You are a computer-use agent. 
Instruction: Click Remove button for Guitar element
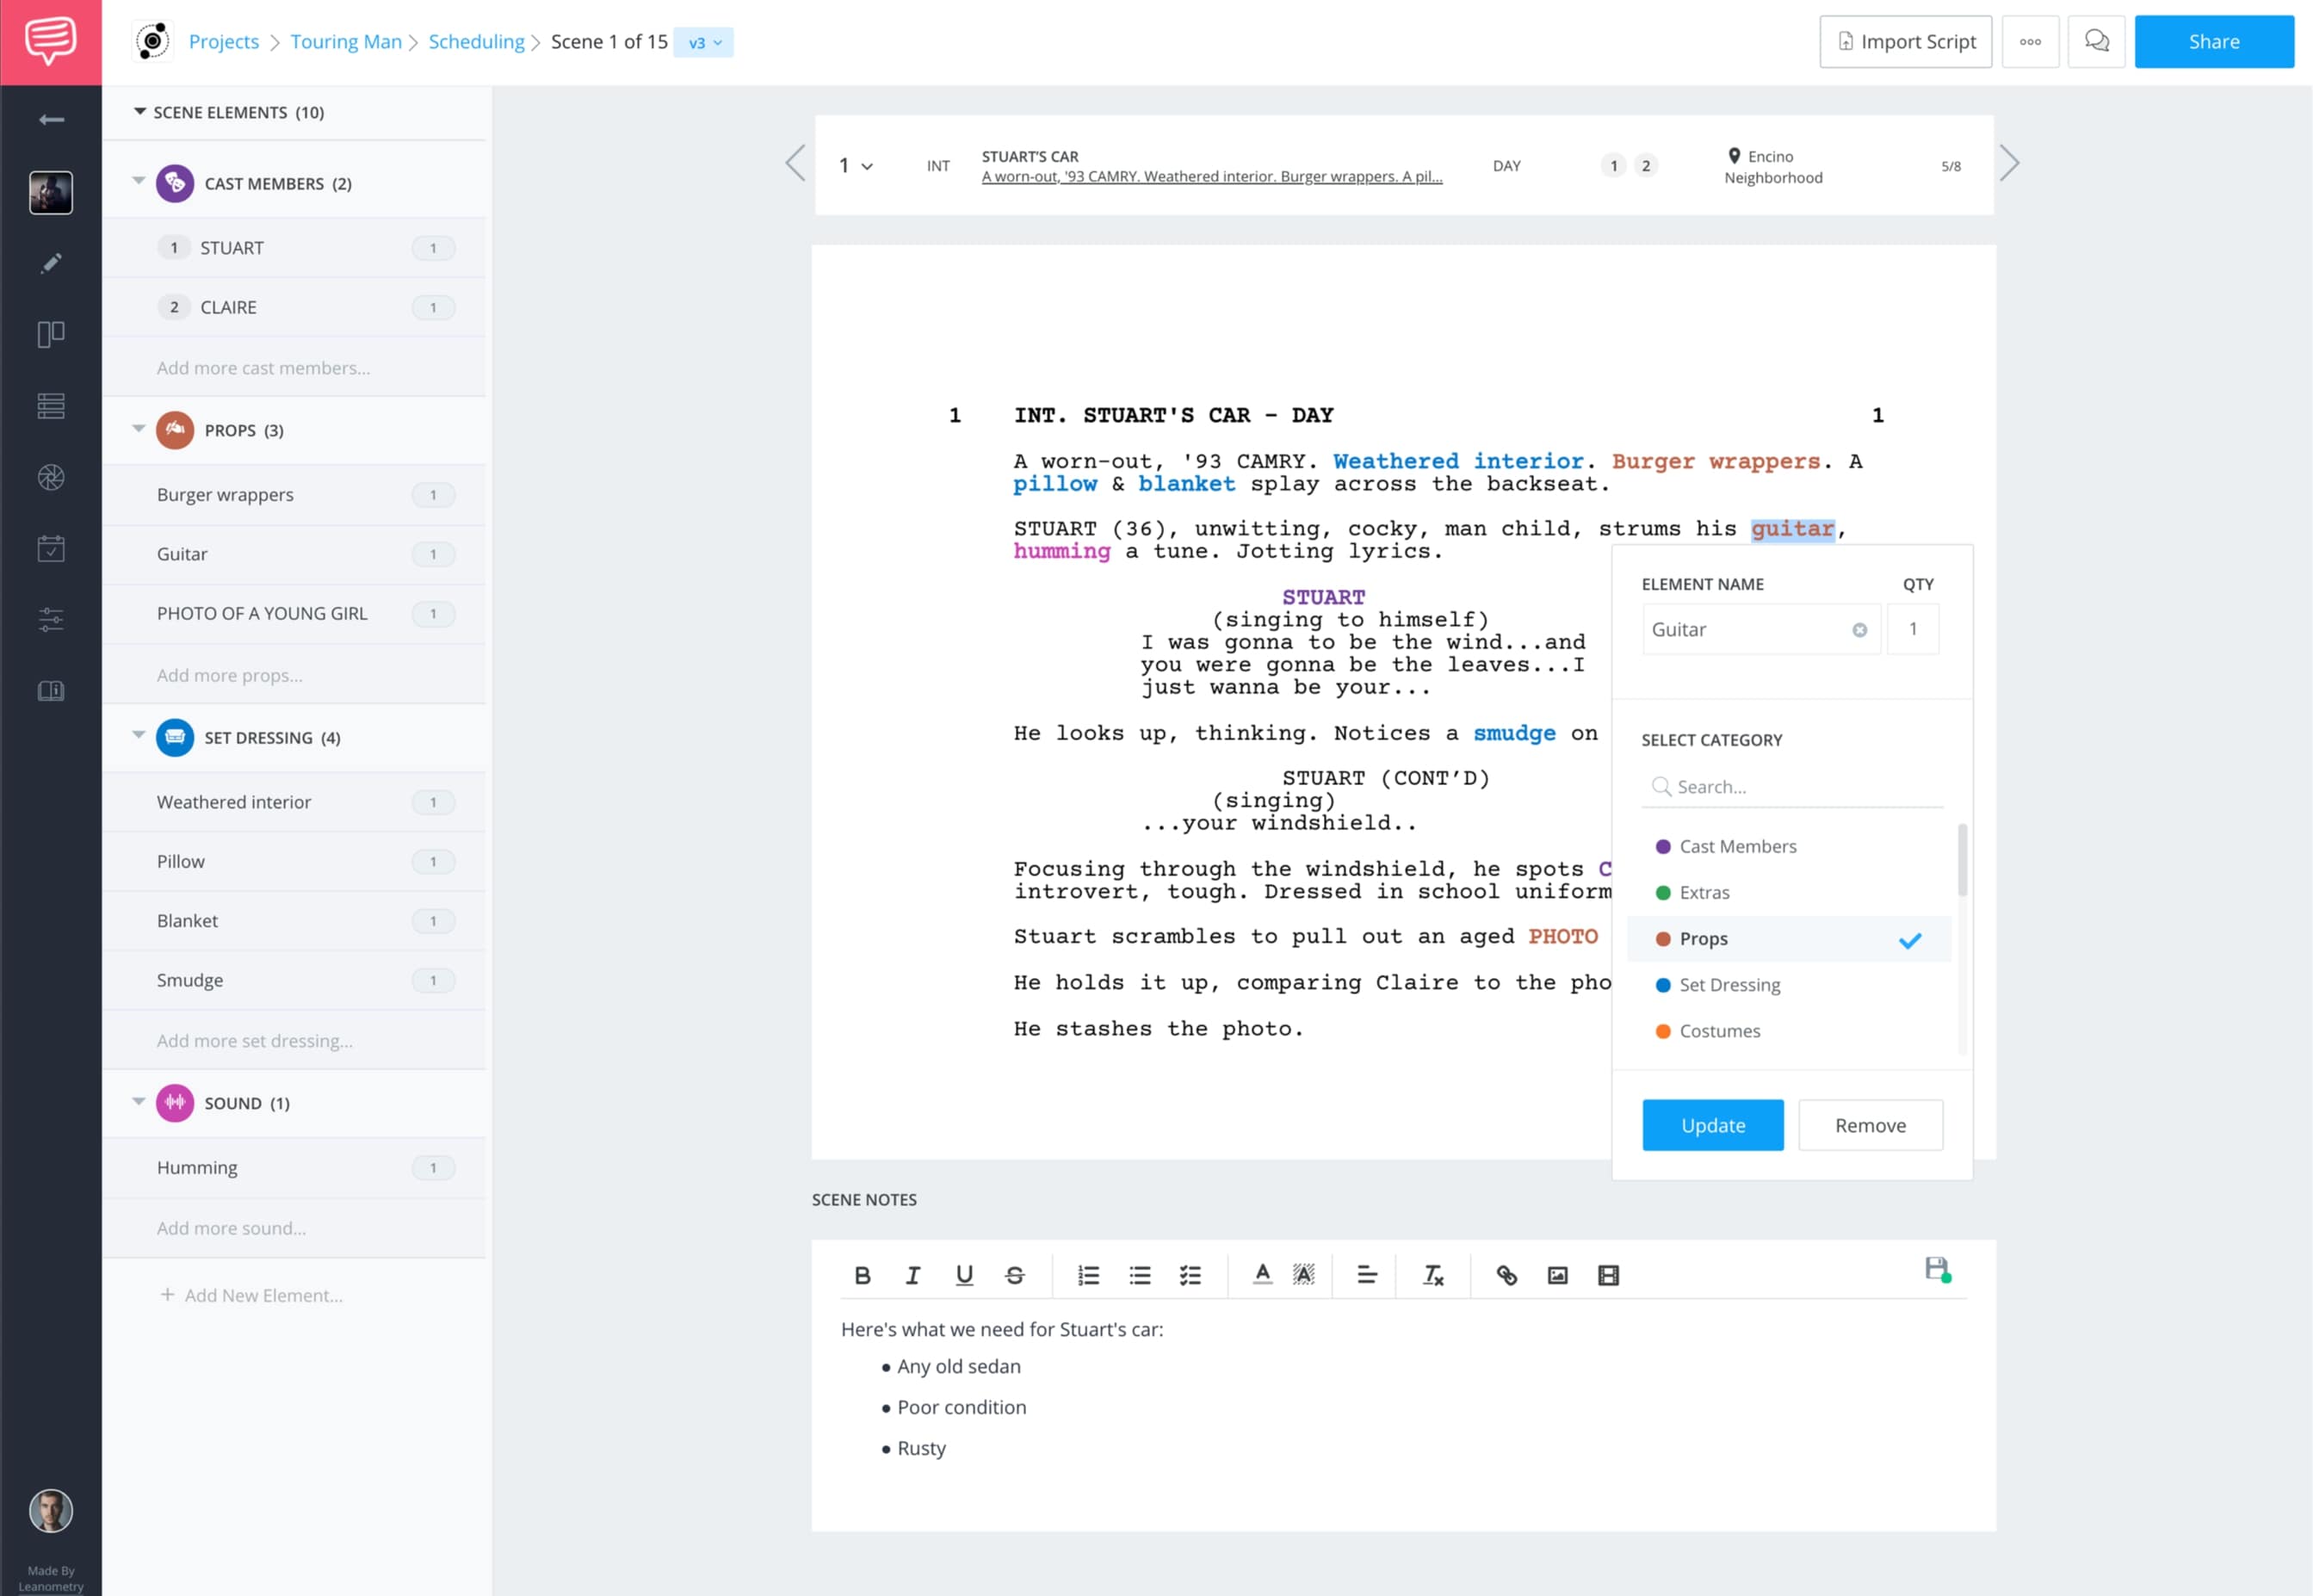[1870, 1125]
